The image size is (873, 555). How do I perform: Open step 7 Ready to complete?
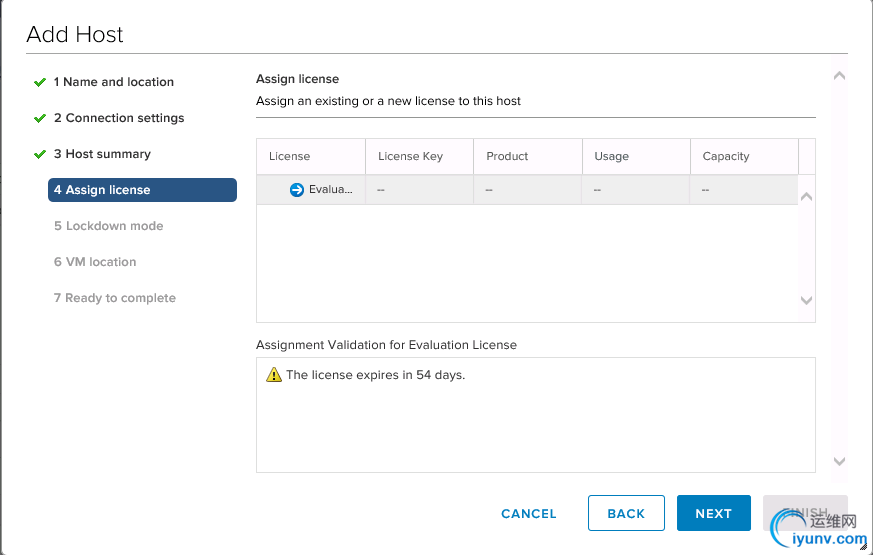click(x=115, y=298)
